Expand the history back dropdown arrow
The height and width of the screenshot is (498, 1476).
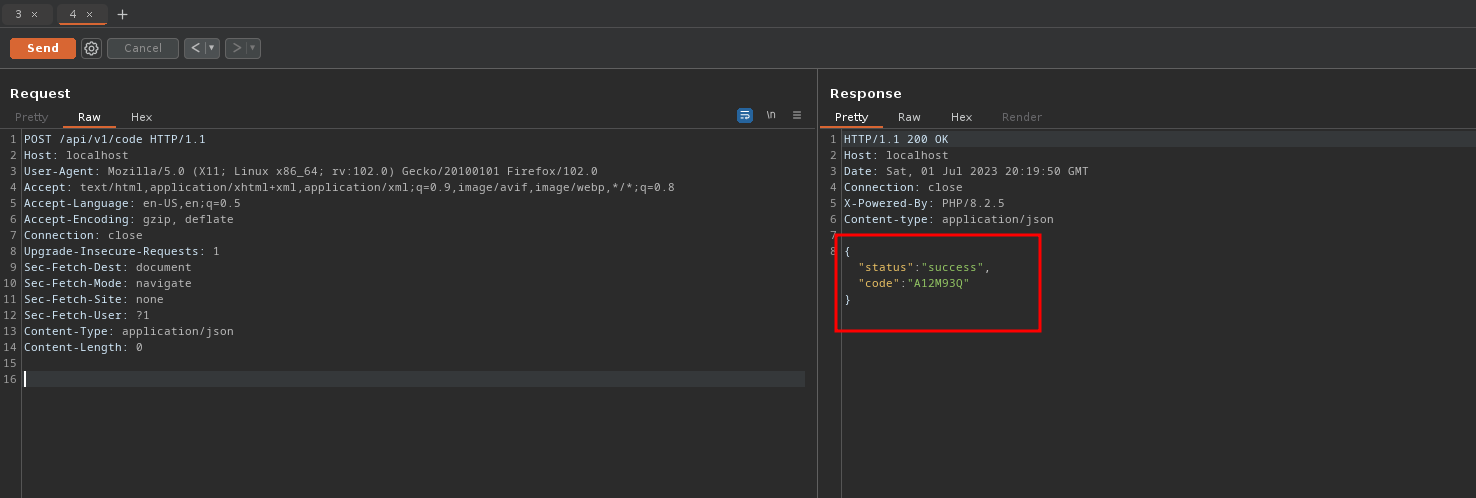(212, 48)
